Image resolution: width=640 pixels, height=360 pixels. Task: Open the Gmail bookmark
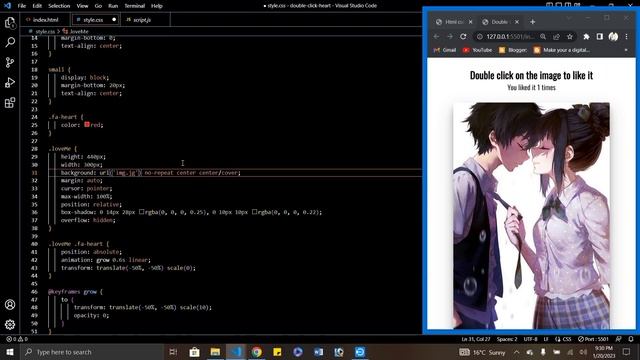click(445, 50)
